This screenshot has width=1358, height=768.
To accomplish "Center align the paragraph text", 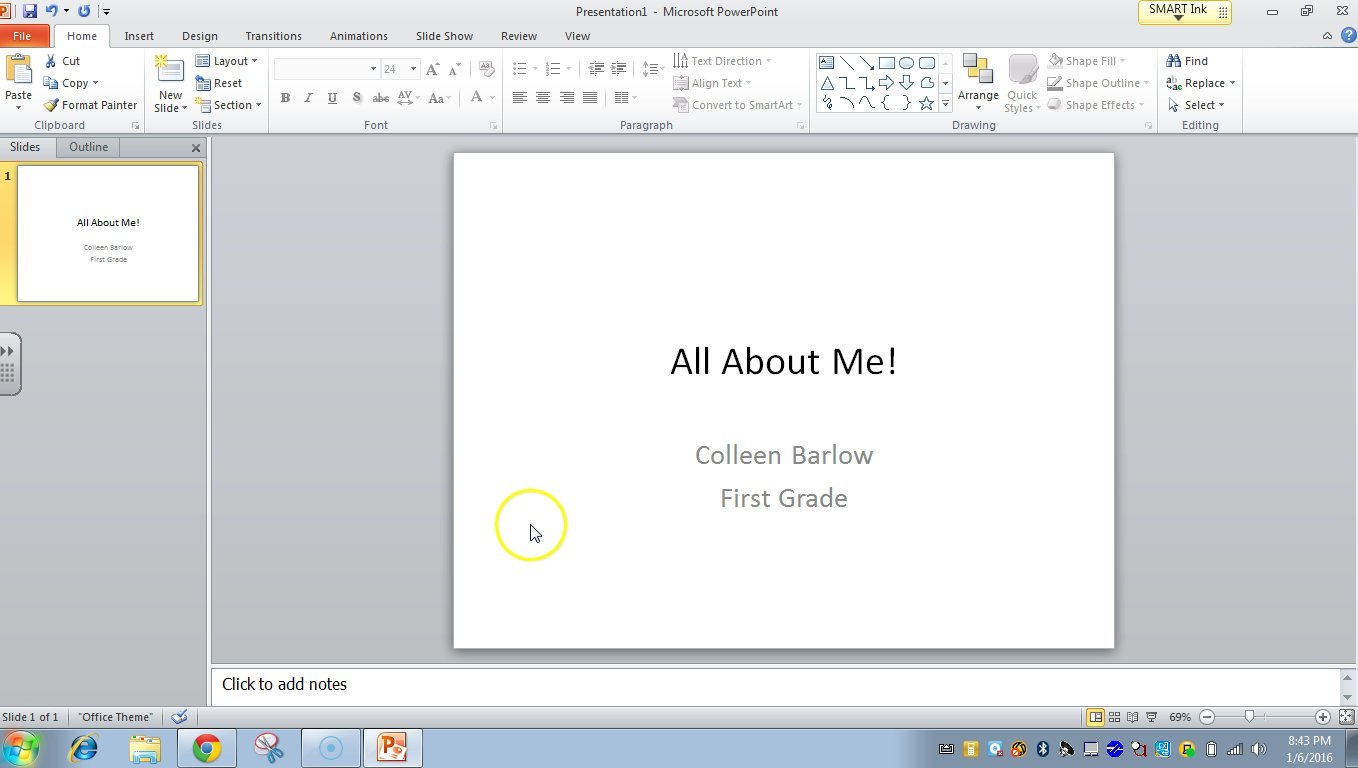I will (x=543, y=98).
